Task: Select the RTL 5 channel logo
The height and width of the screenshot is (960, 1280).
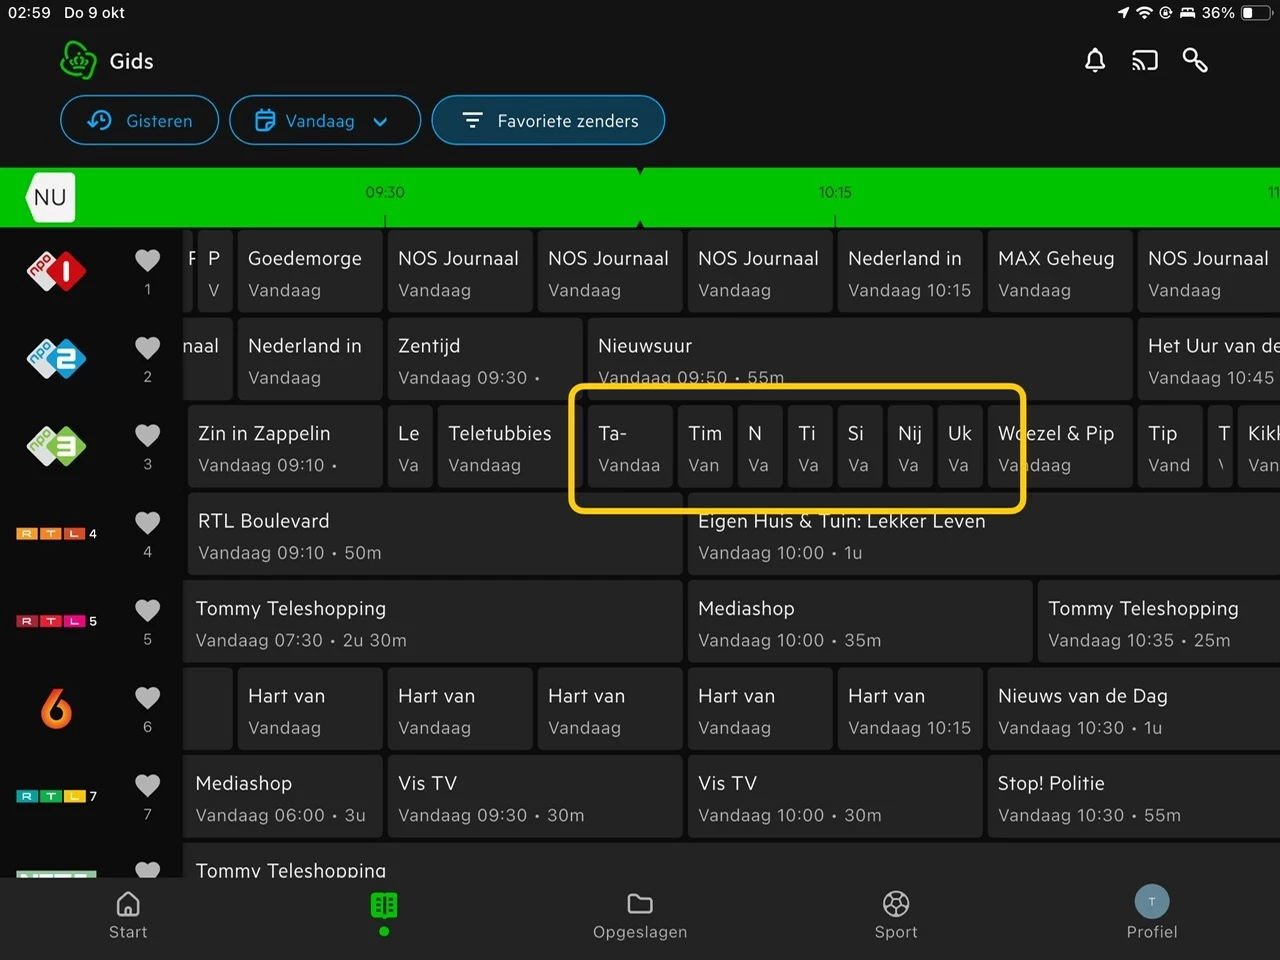Action: tap(56, 621)
